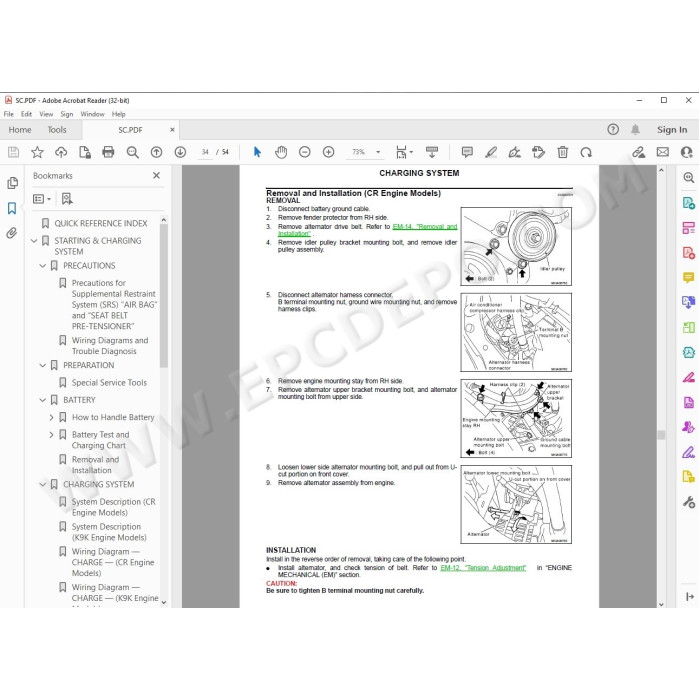Collapse the PRECAUTIONS bookmark group
Viewport: 700px width, 700px height.
43,266
